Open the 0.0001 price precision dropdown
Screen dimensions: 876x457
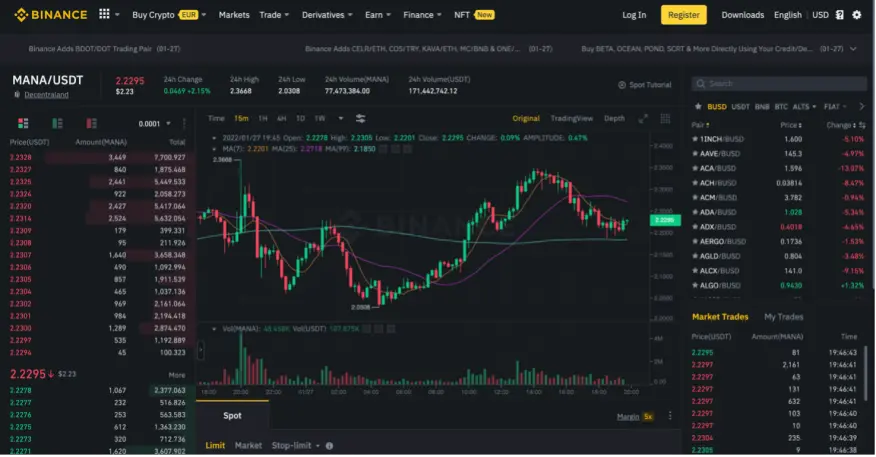155,124
